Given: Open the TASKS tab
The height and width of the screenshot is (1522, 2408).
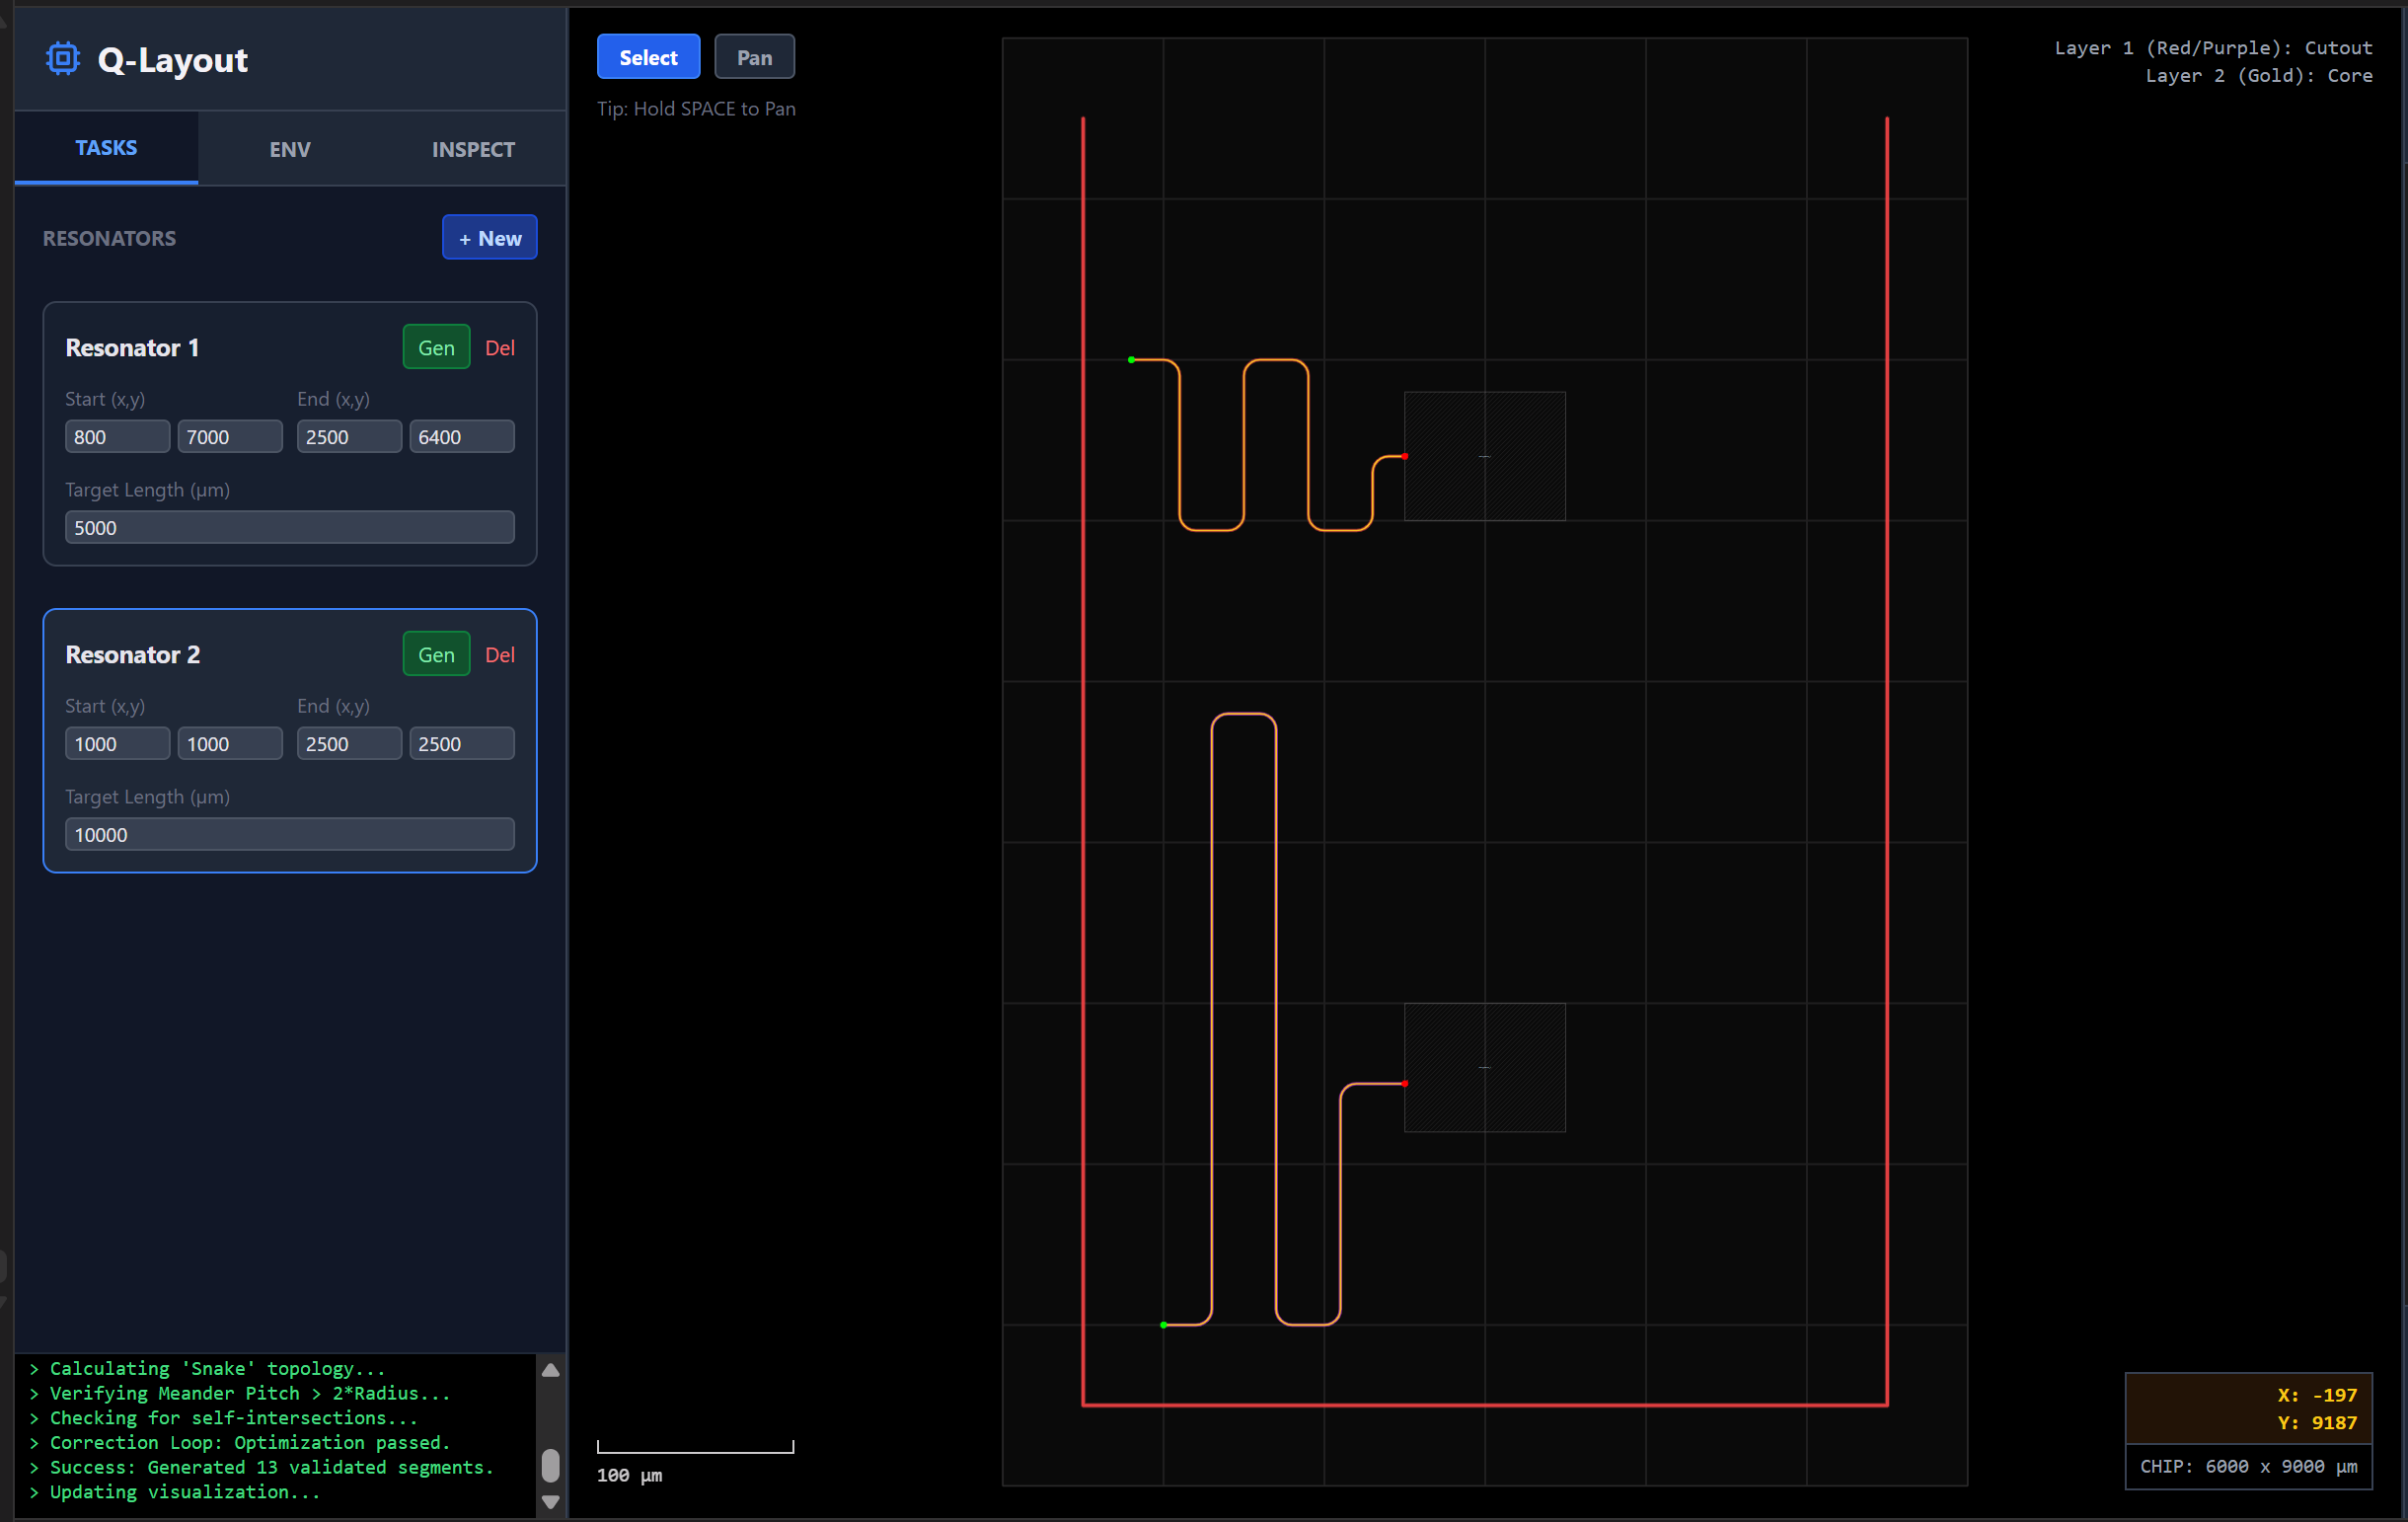Looking at the screenshot, I should [106, 148].
